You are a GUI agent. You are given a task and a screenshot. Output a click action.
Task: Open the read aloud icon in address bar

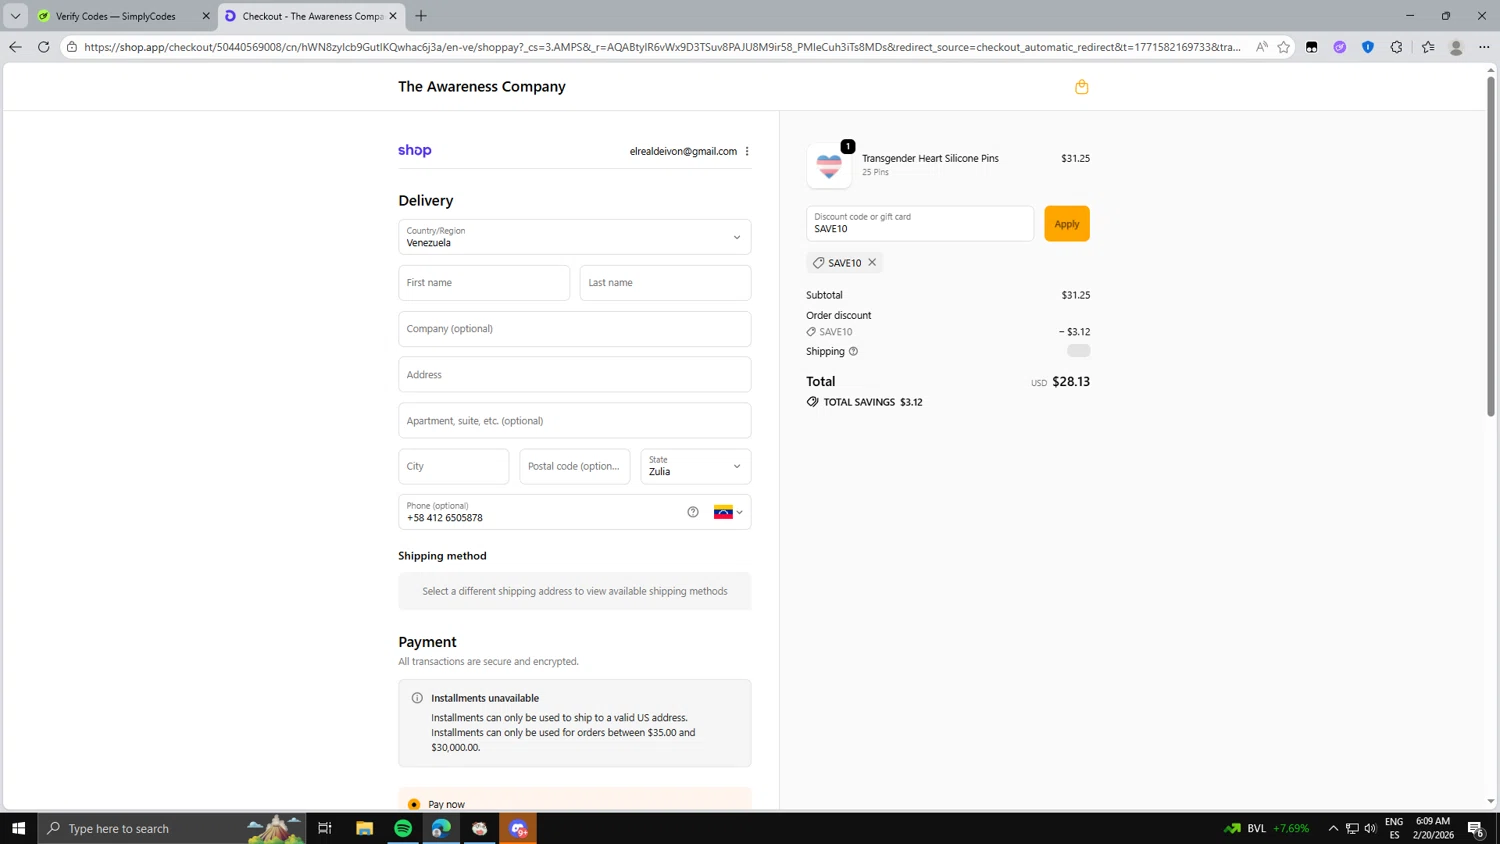point(1262,47)
